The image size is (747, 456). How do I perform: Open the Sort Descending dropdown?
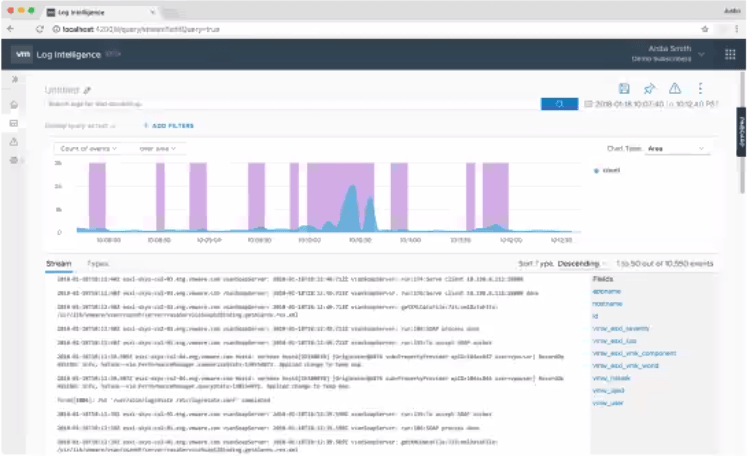[x=582, y=263]
